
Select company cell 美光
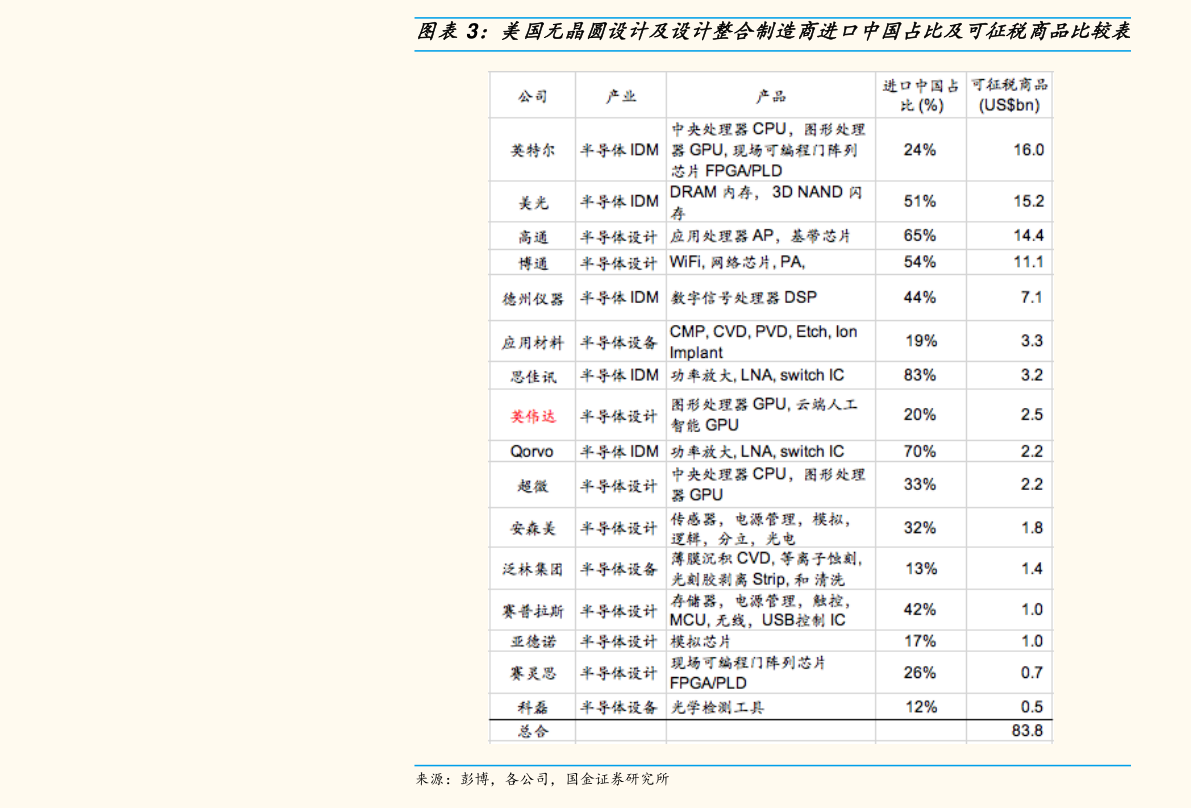click(x=532, y=202)
